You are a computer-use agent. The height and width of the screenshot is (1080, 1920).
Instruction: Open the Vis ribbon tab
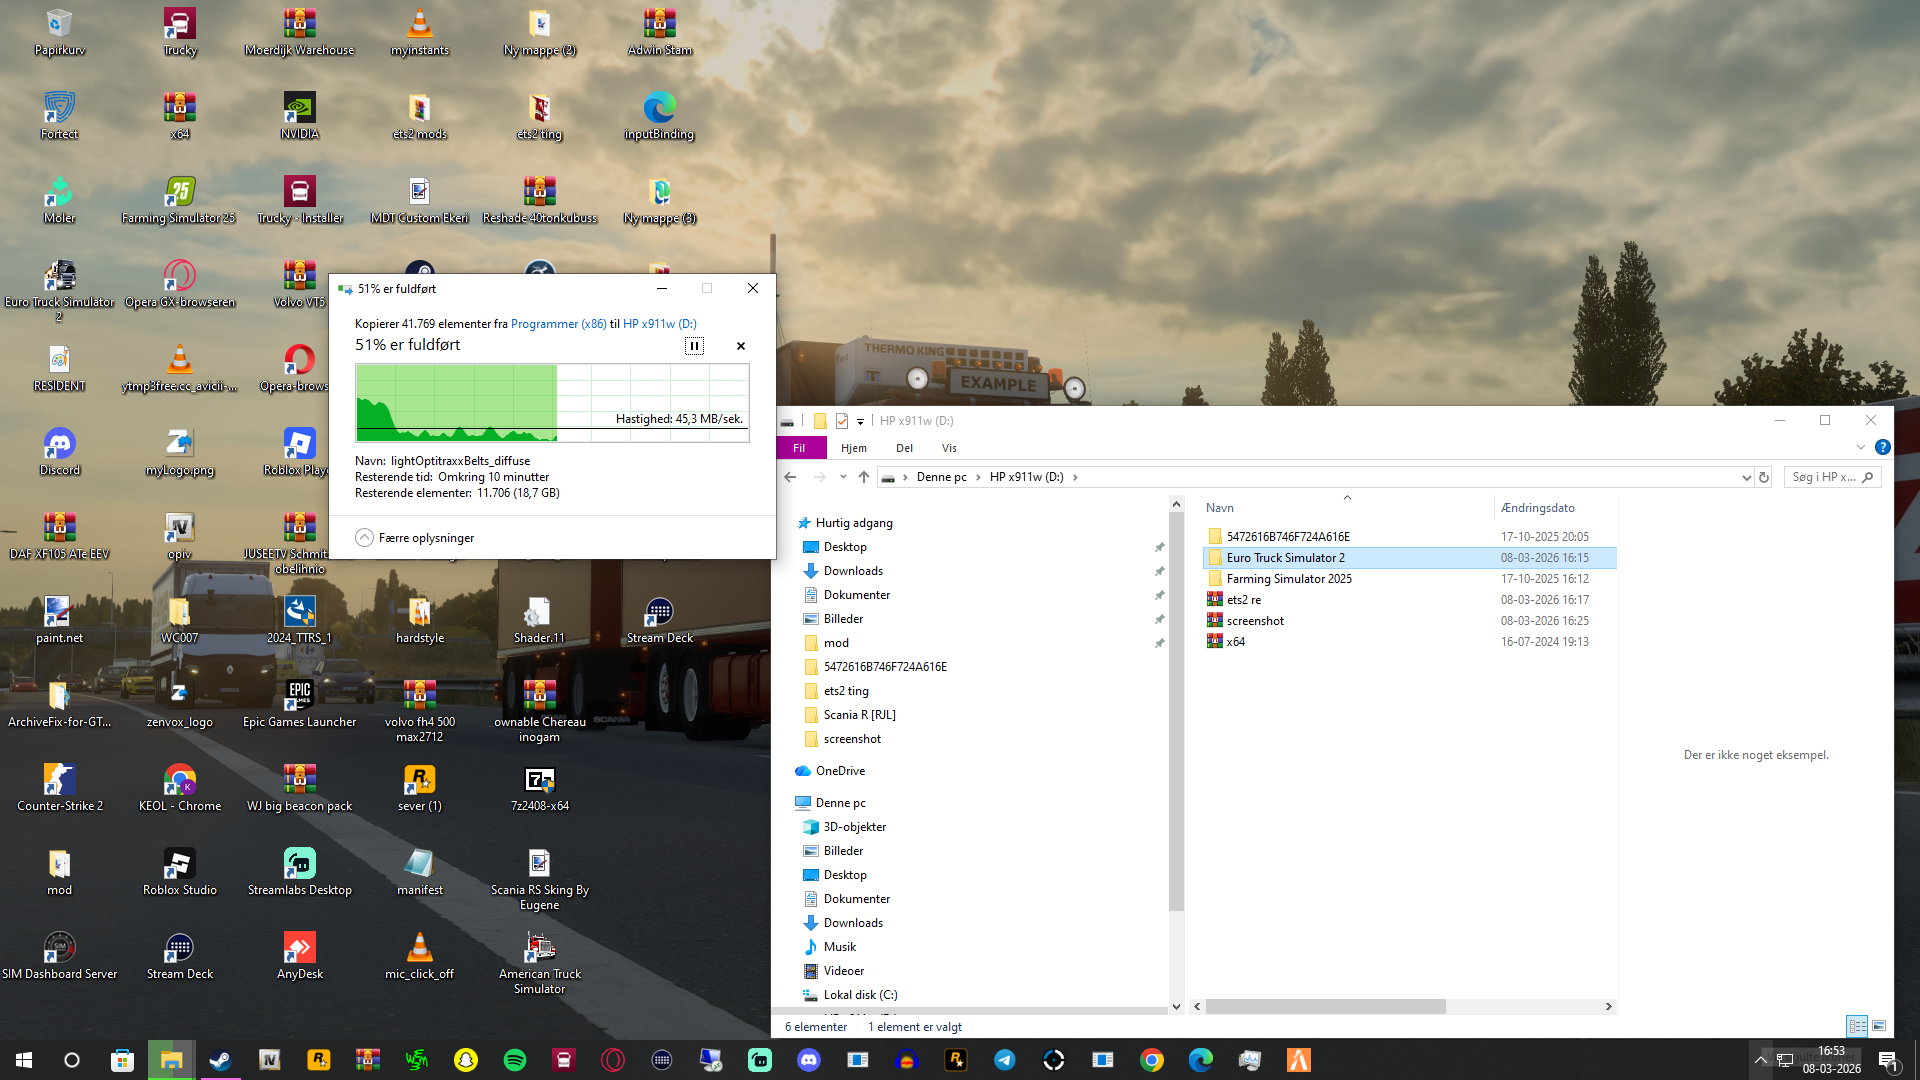coord(949,448)
